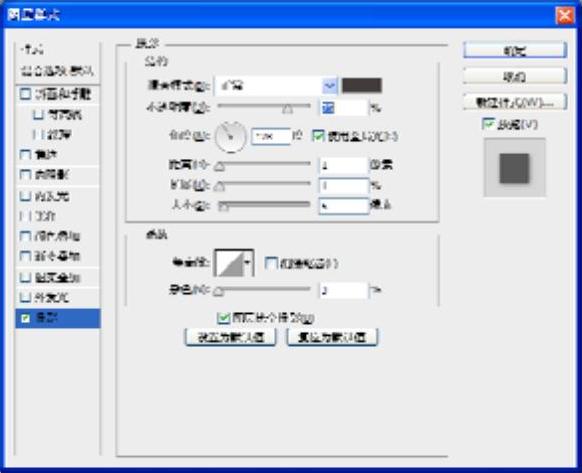Select the highlighted Drop Shadow entry

[58, 318]
